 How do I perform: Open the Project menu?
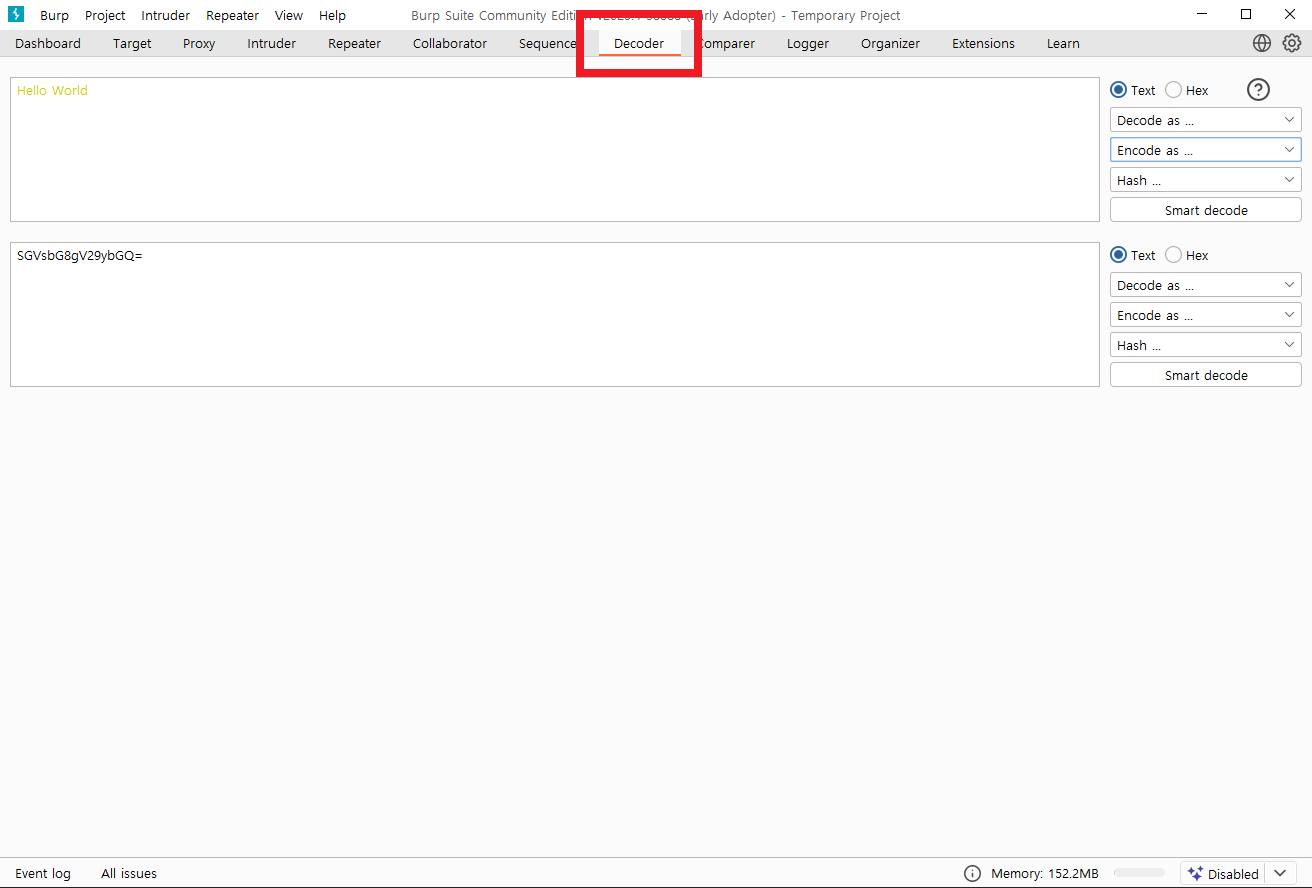pyautogui.click(x=105, y=15)
